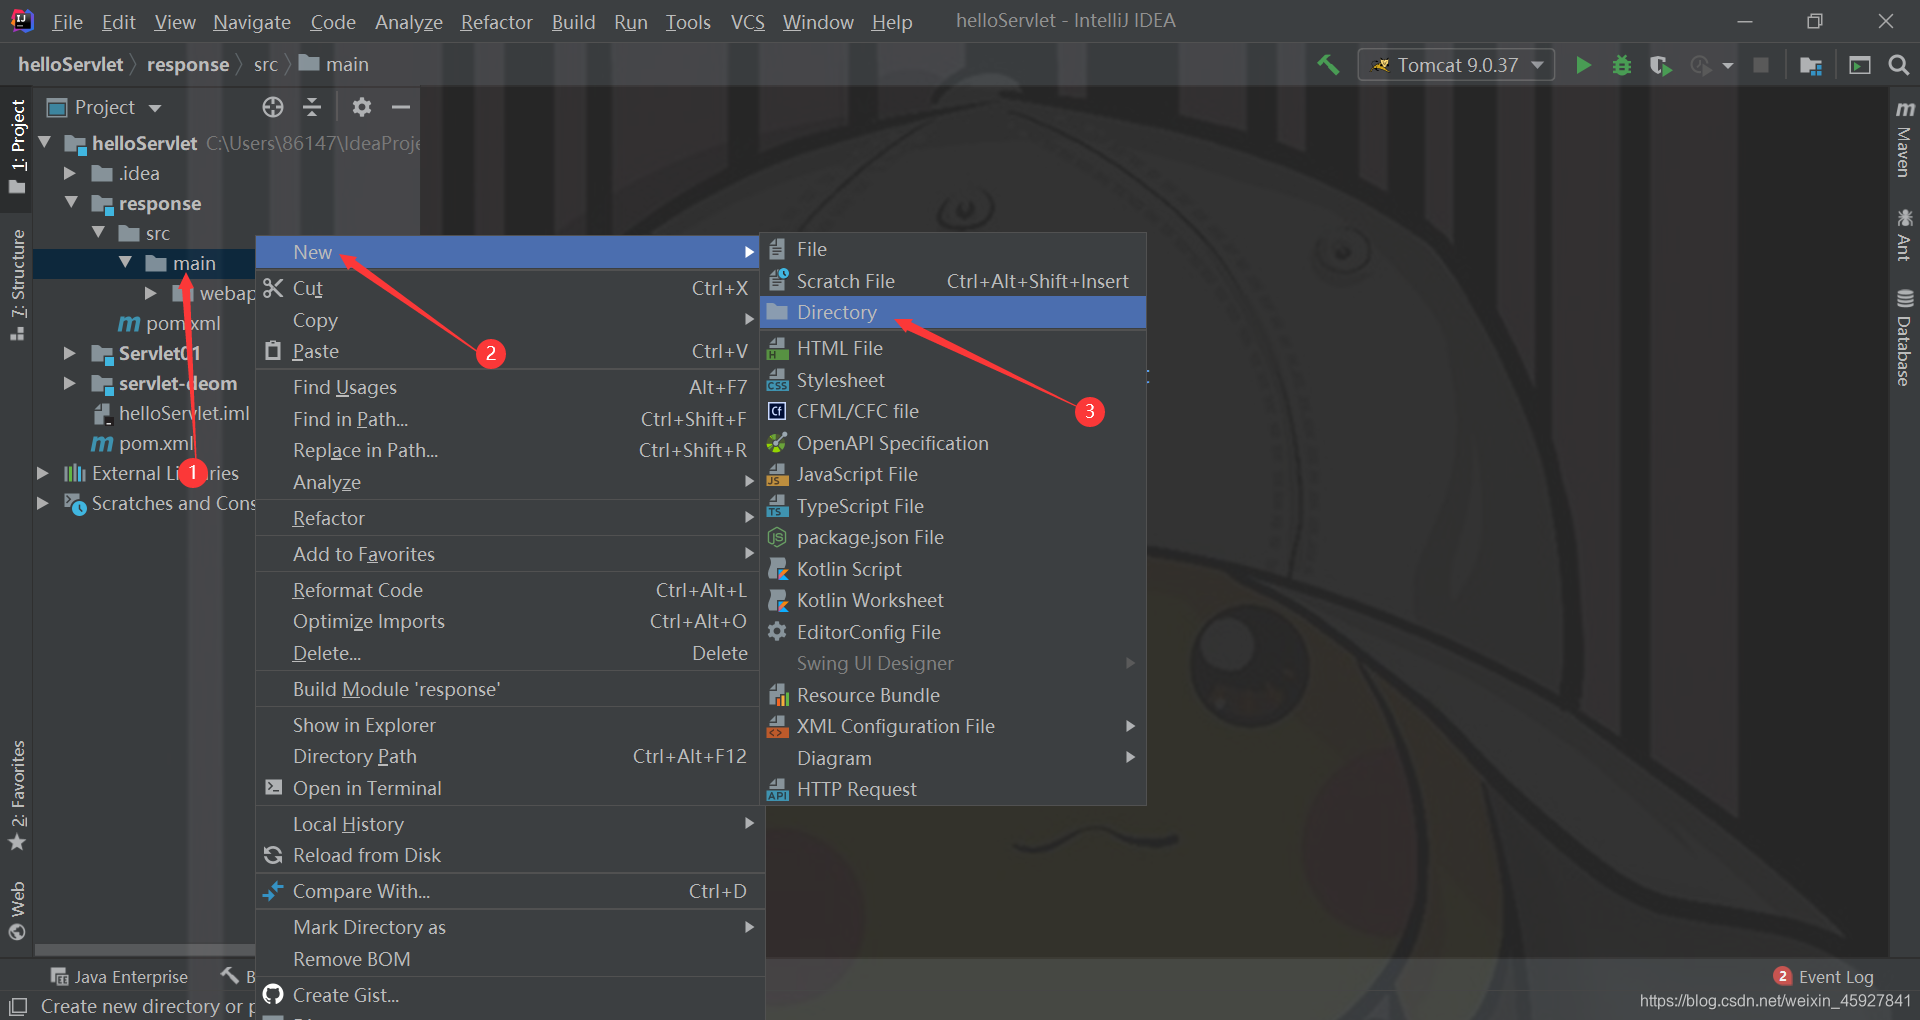Select Find Usages
Viewport: 1920px width, 1020px height.
508,387
